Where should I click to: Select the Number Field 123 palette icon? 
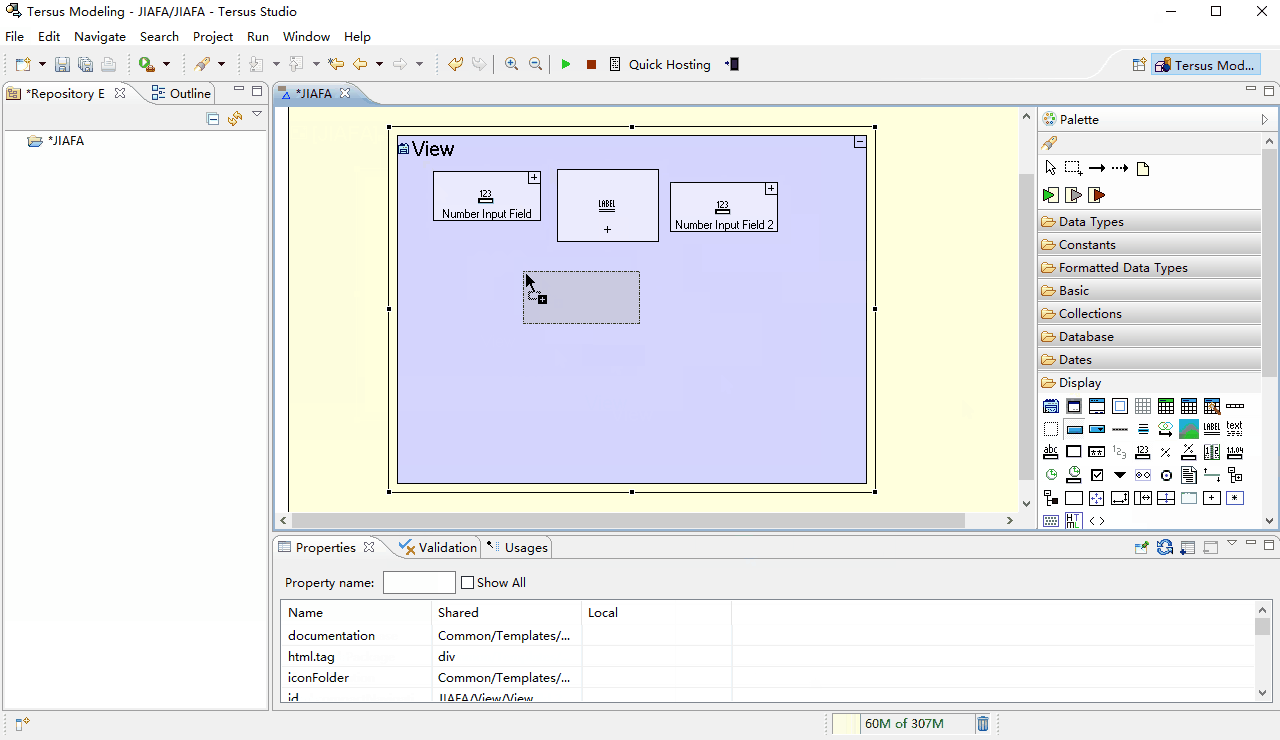1143,452
